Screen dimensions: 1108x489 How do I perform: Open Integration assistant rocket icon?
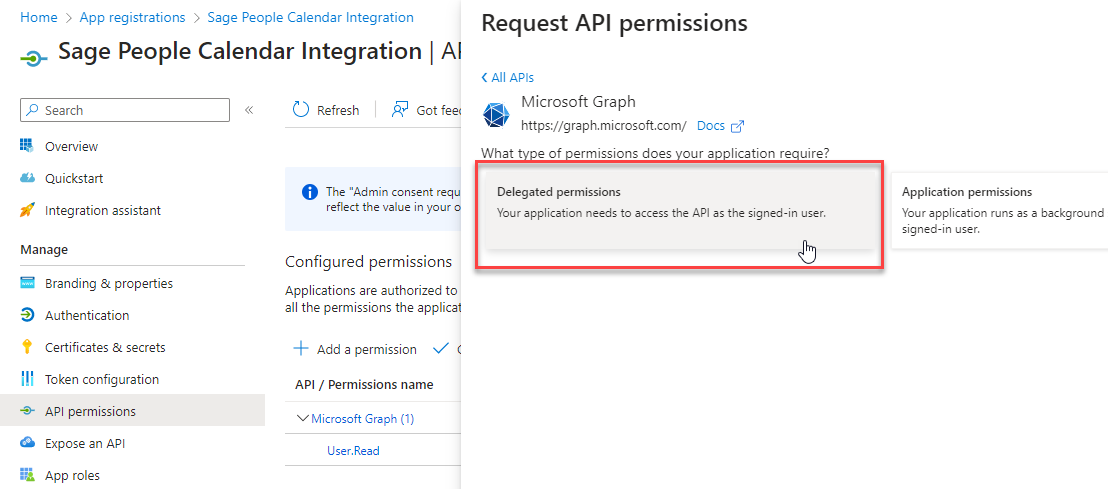point(27,210)
